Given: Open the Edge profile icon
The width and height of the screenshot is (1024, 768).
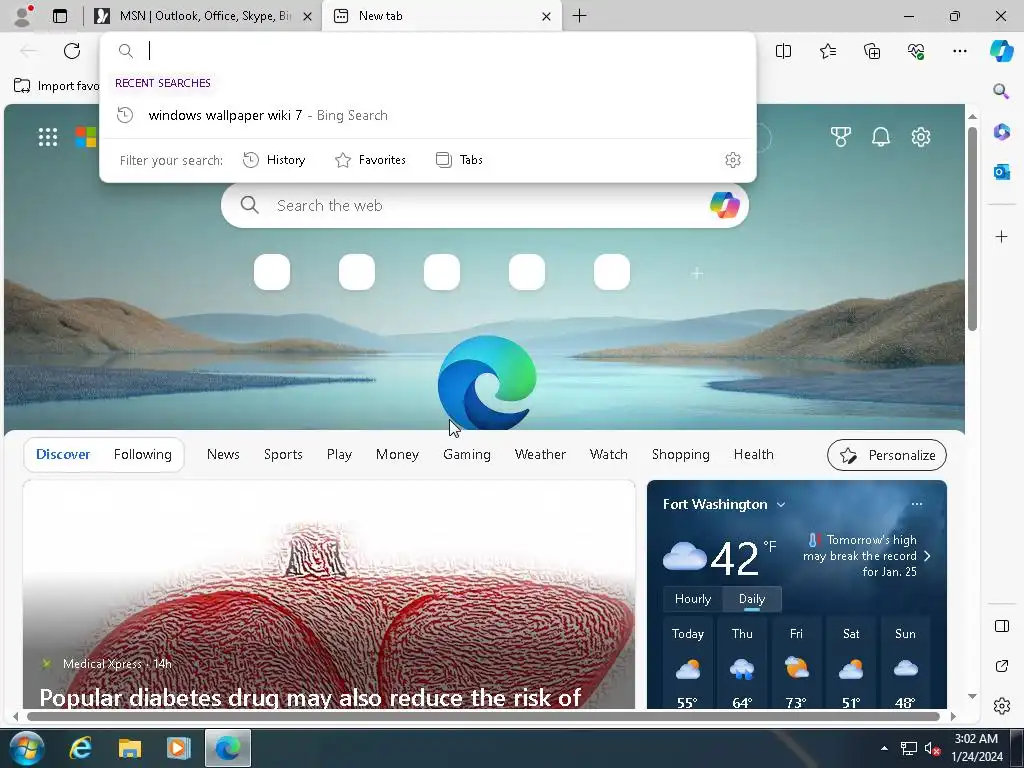Looking at the screenshot, I should pos(23,15).
